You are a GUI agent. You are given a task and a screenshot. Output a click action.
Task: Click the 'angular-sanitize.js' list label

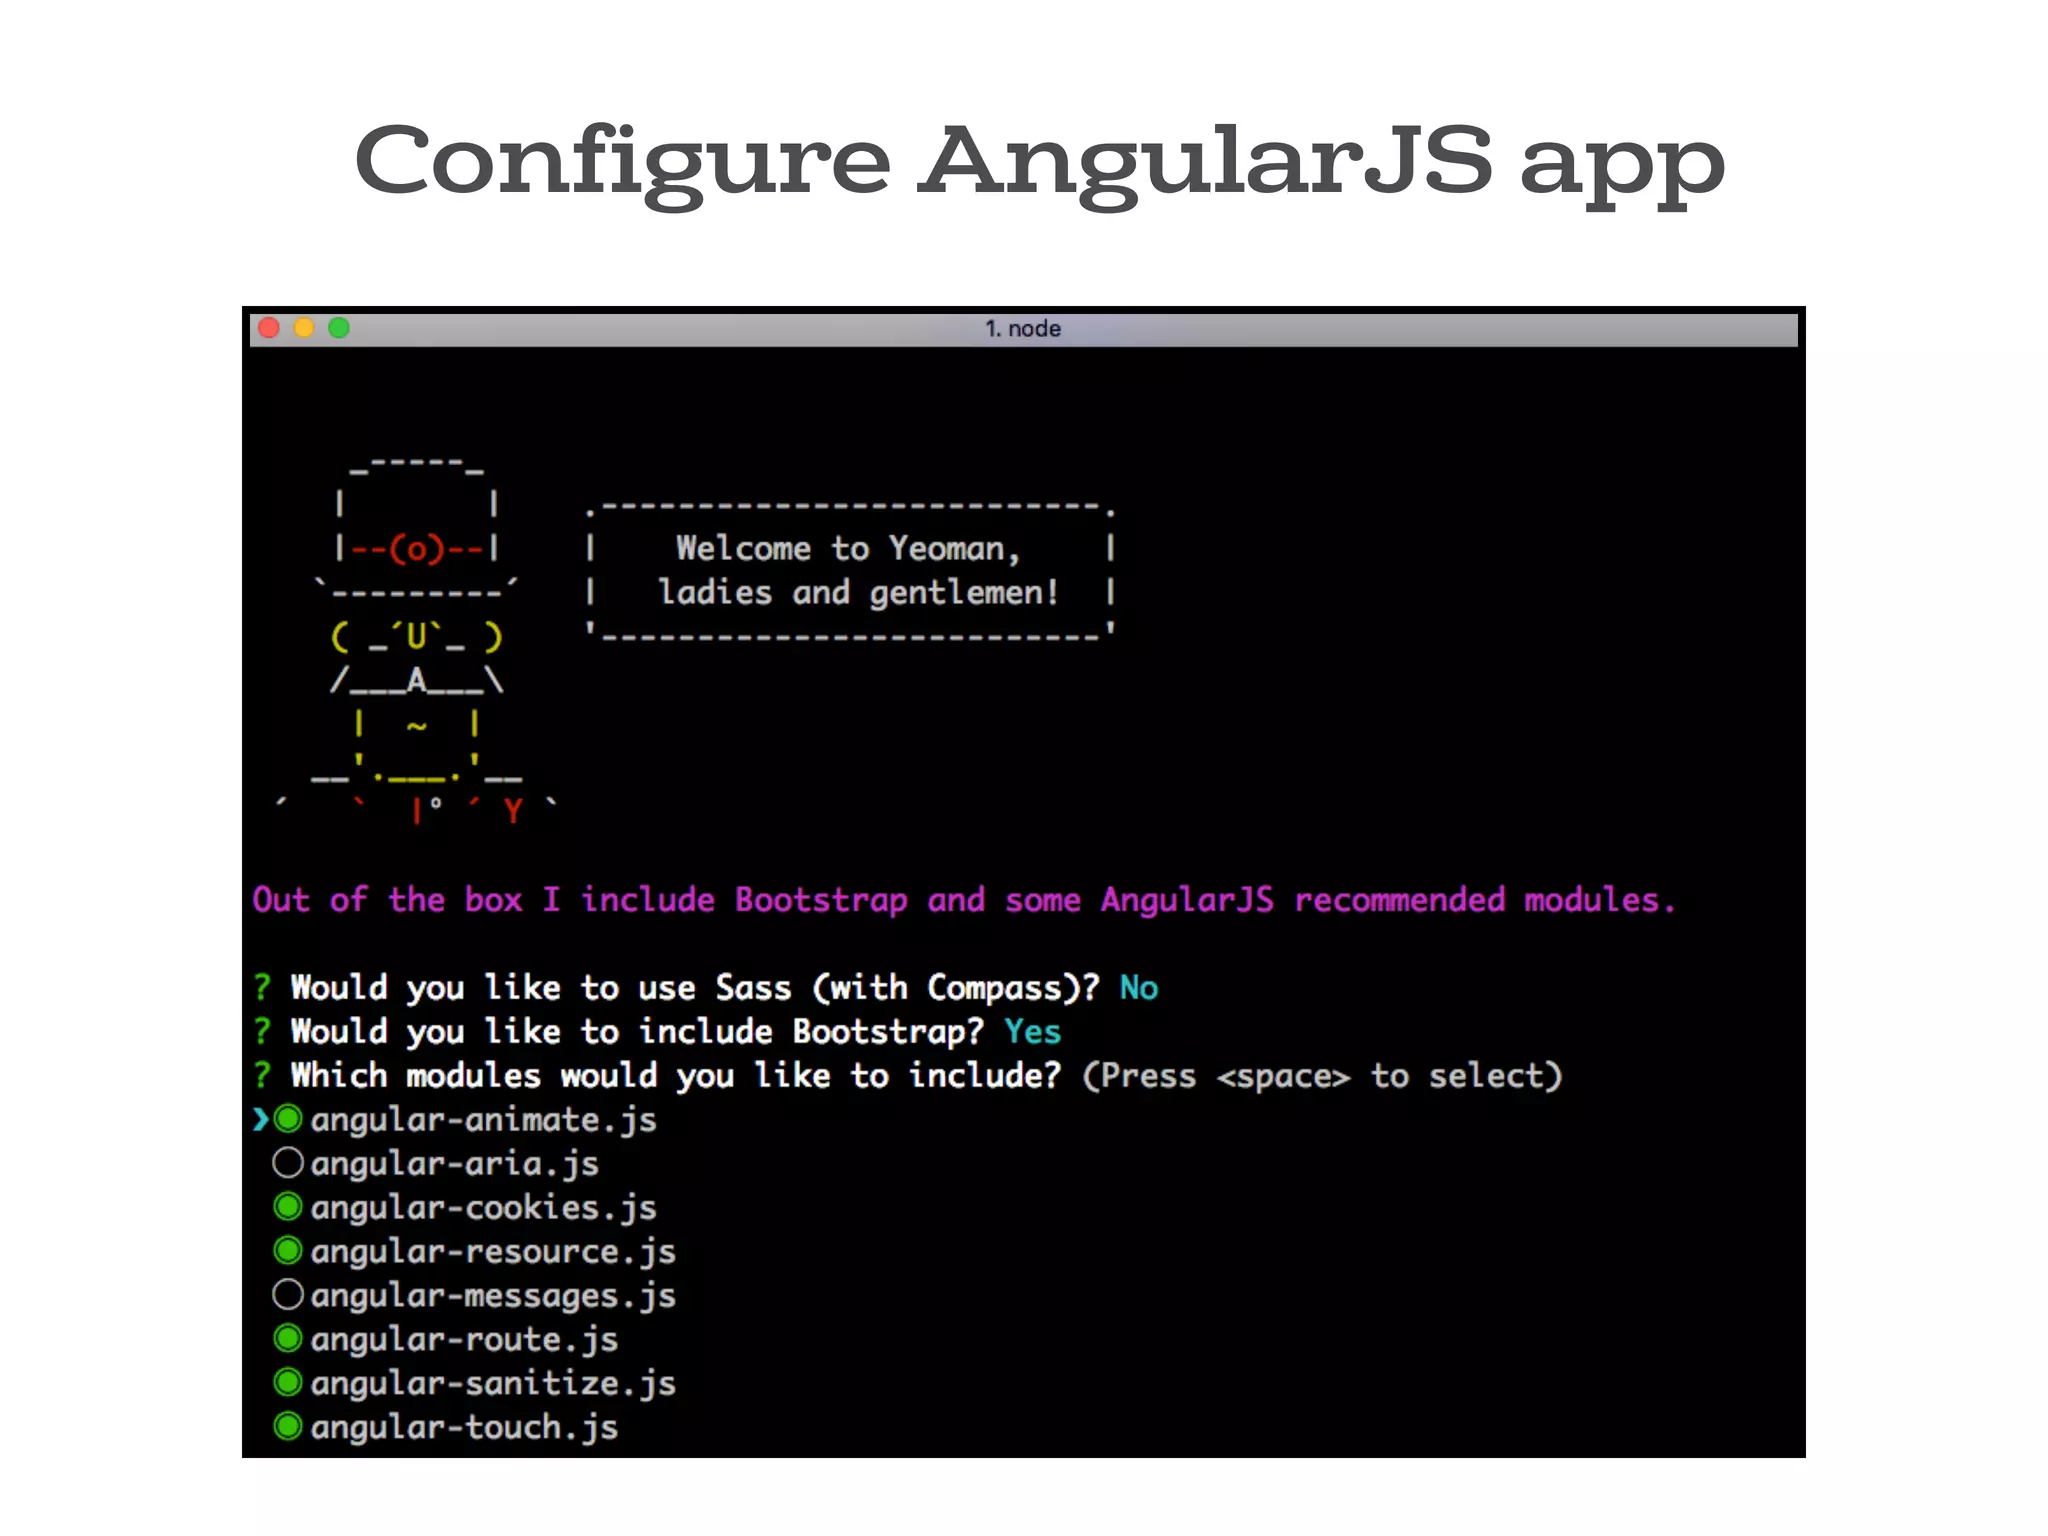[x=493, y=1385]
